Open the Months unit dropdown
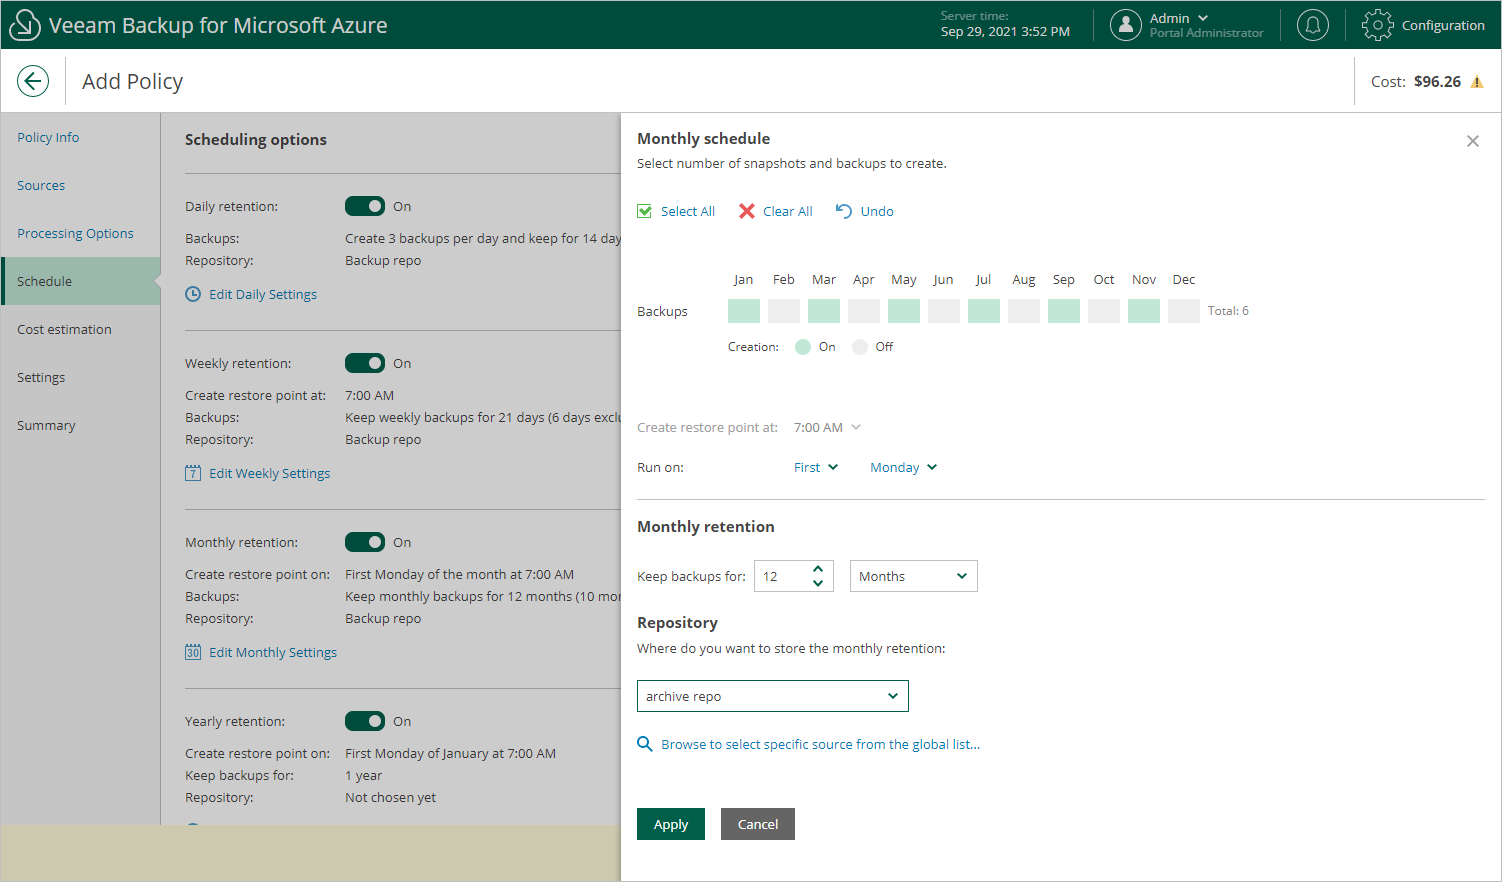 [914, 576]
